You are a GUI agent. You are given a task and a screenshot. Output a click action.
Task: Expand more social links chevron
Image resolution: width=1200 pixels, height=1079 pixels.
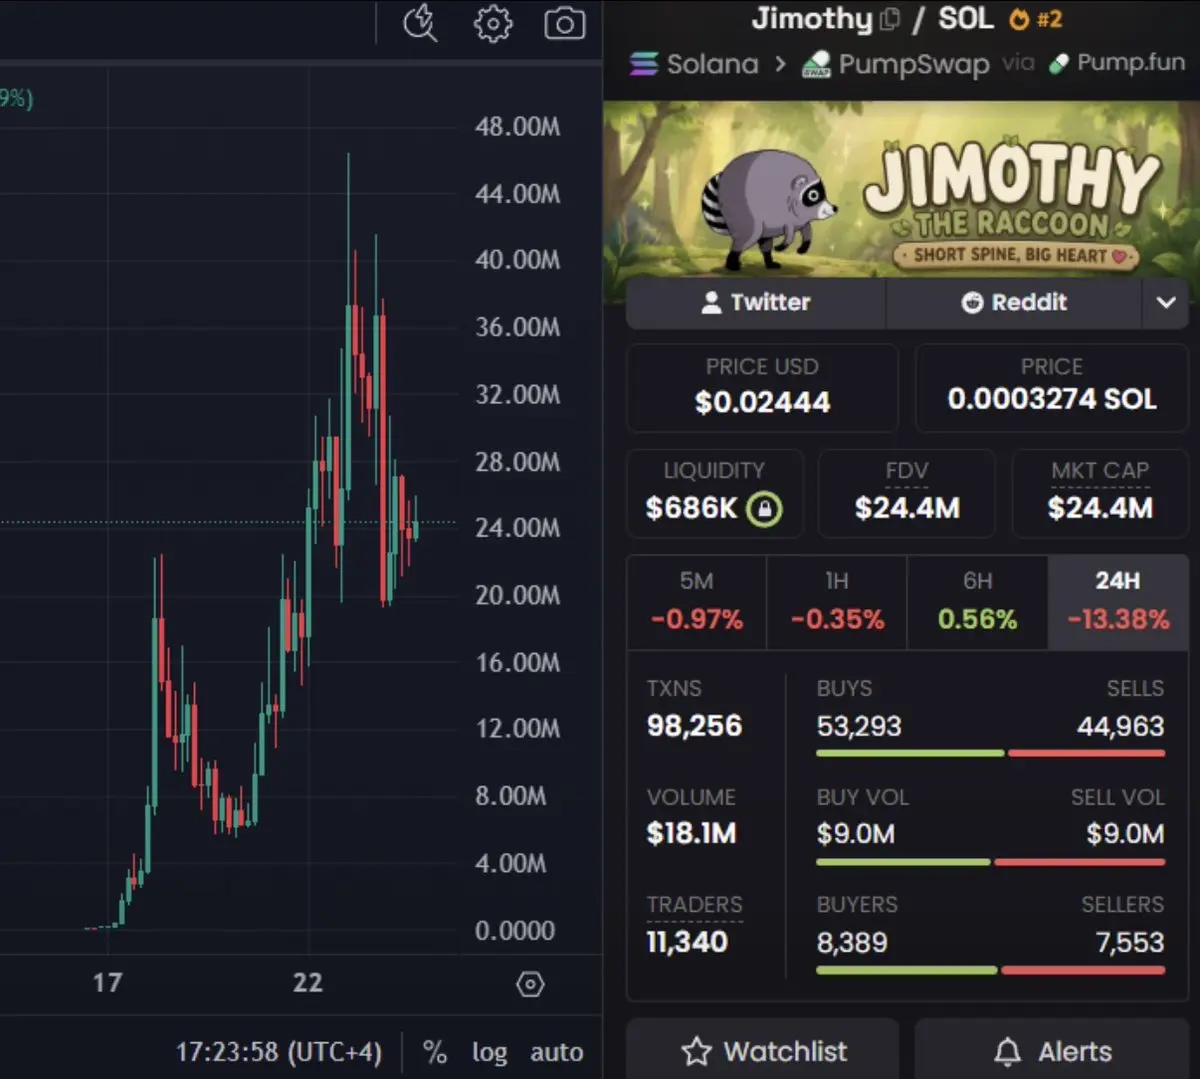[x=1165, y=302]
